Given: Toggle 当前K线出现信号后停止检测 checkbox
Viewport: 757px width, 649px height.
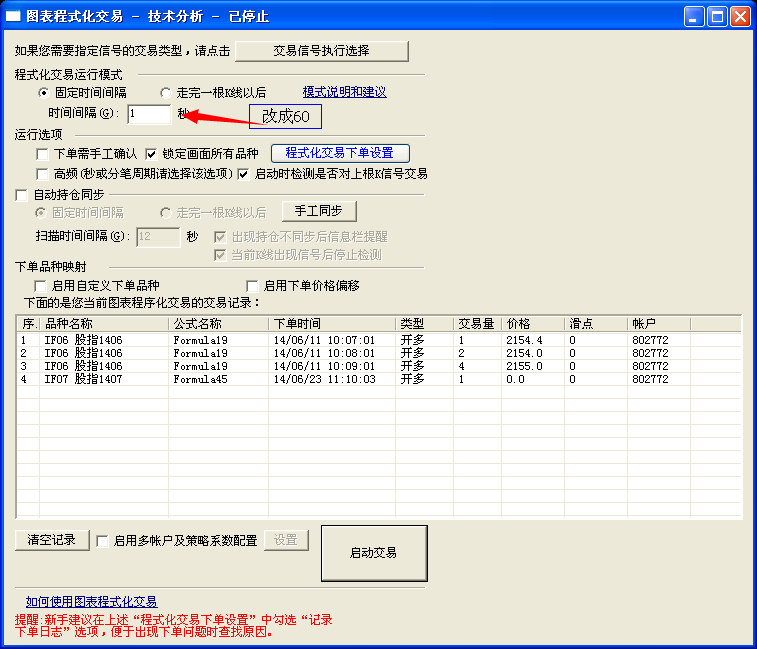Looking at the screenshot, I should 220,255.
